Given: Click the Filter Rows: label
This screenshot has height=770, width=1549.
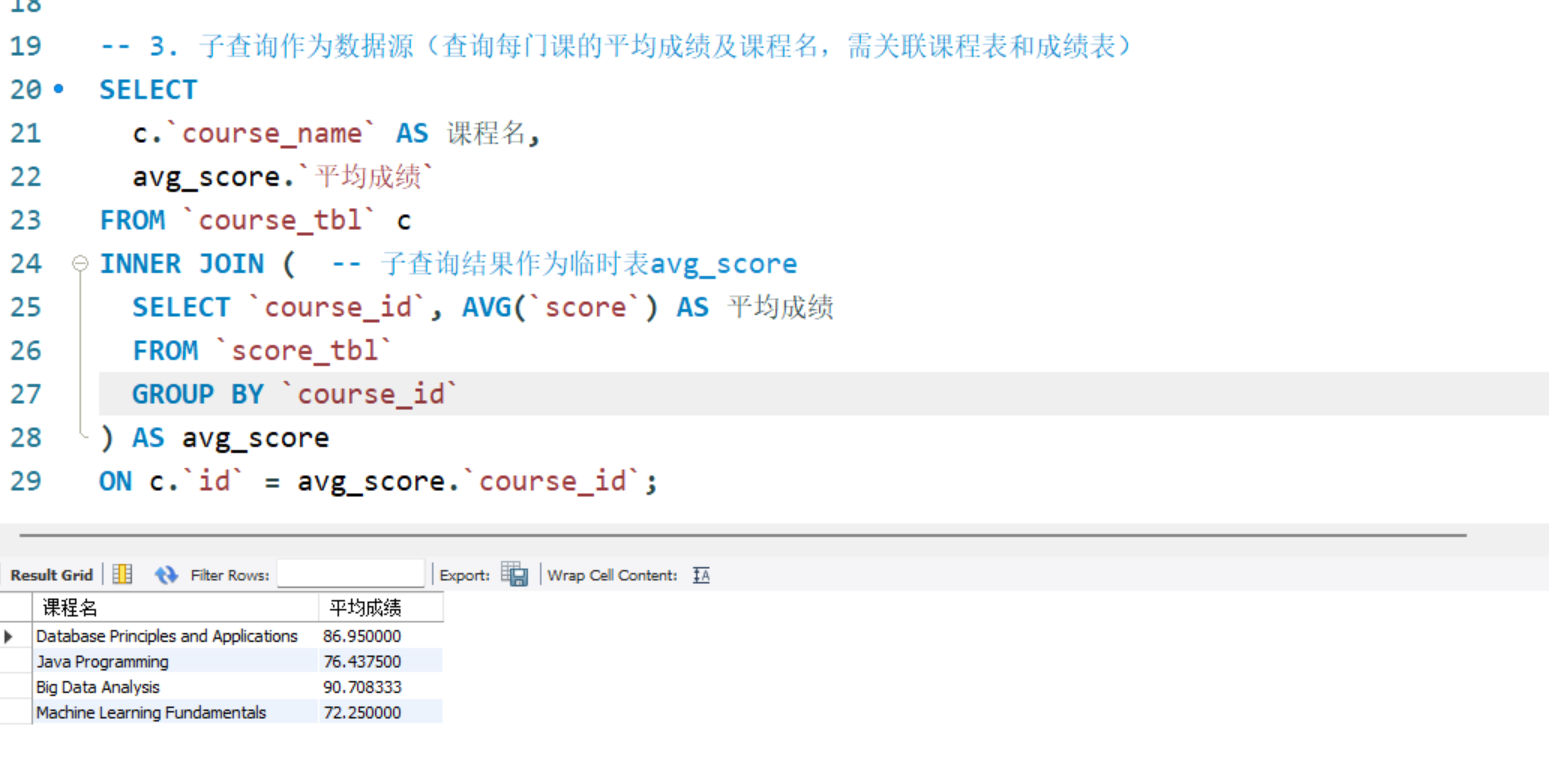Looking at the screenshot, I should (230, 575).
